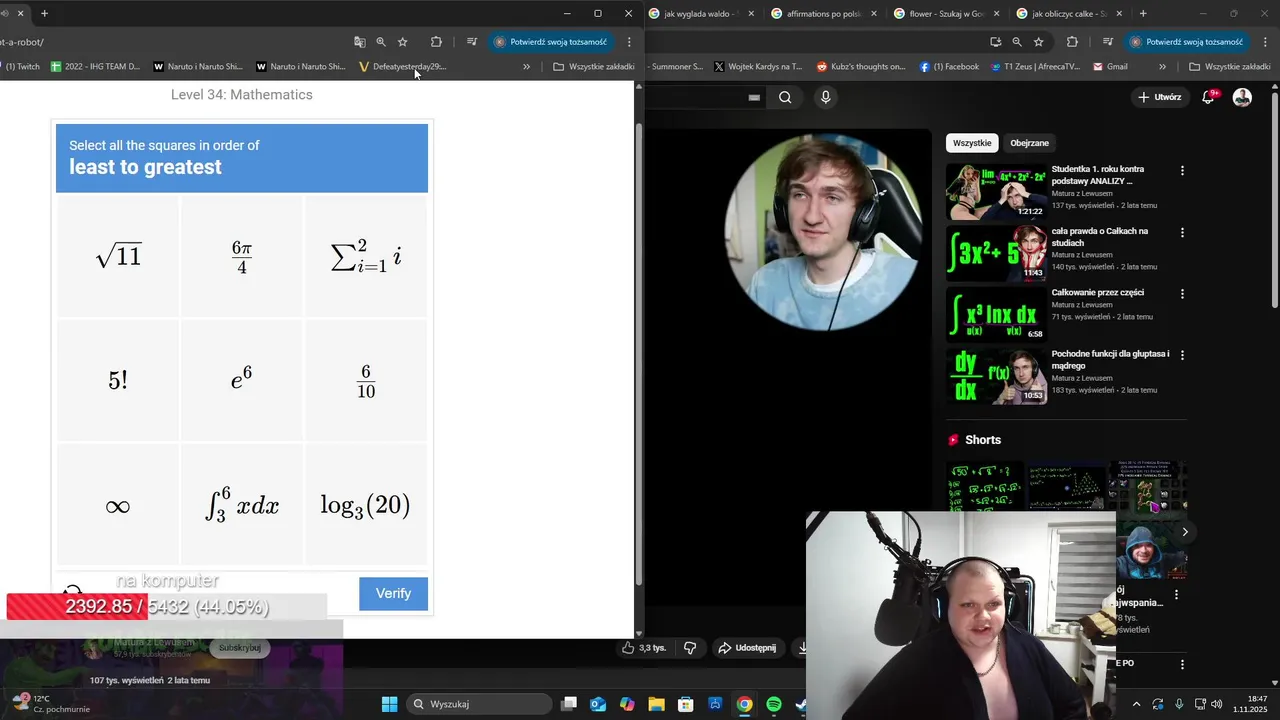Select the 6/10 fraction tile

[366, 381]
